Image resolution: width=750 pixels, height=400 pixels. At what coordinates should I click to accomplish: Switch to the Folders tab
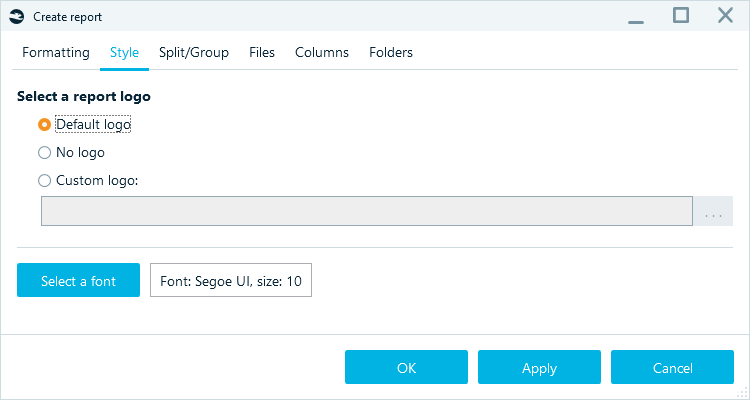[391, 52]
